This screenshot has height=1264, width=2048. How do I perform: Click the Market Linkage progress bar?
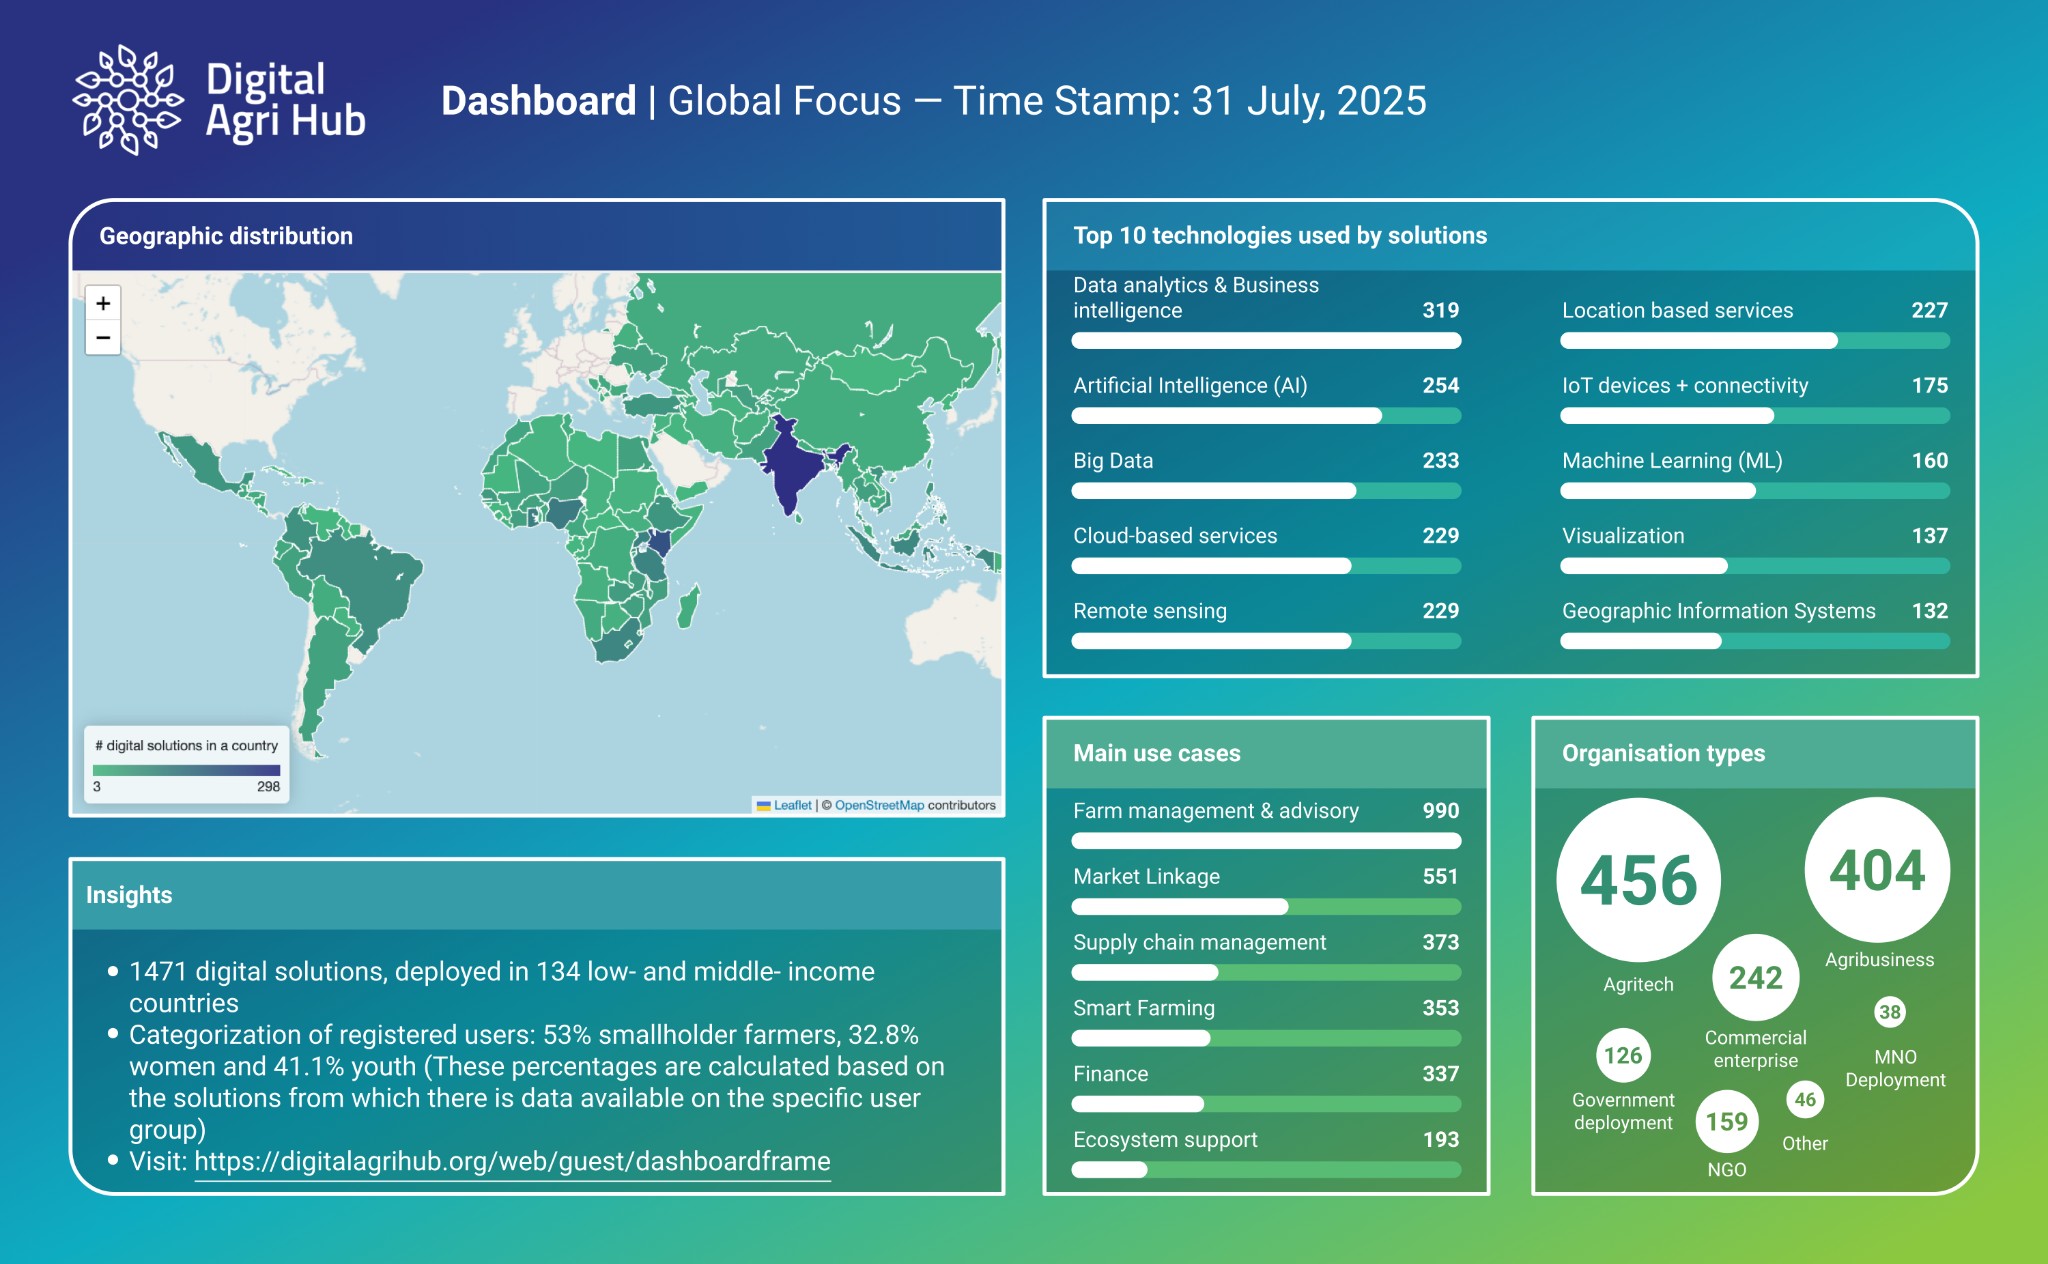pyautogui.click(x=1265, y=907)
